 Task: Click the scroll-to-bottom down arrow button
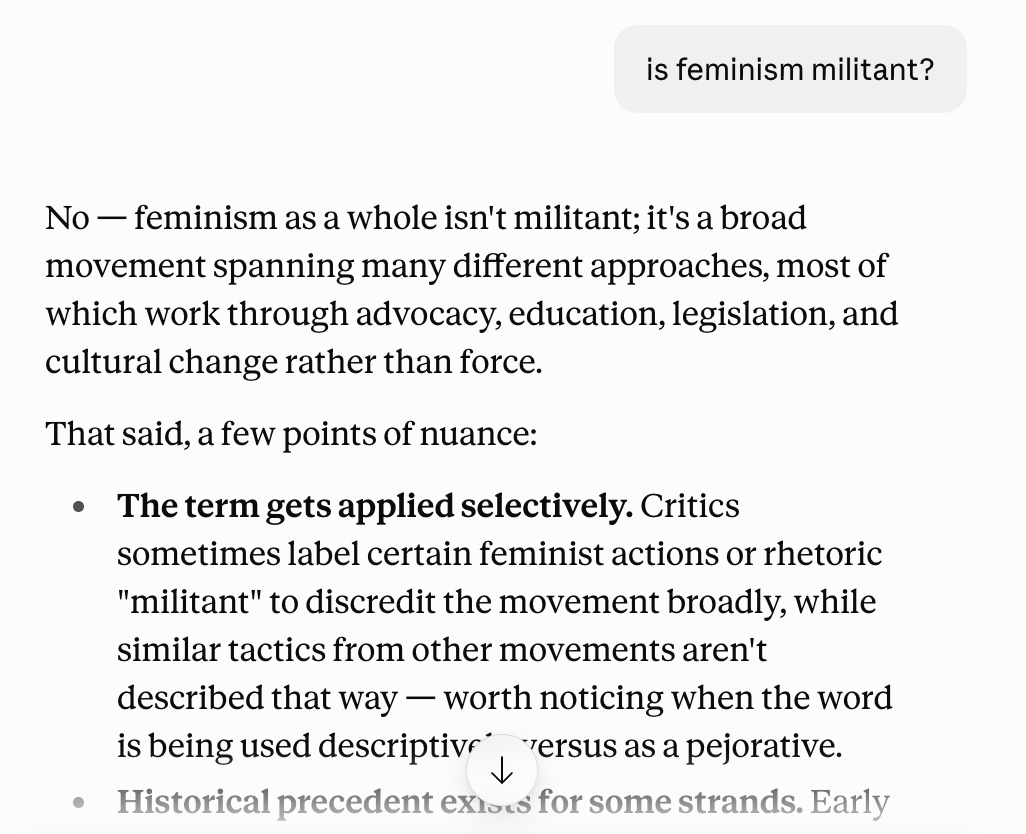[x=502, y=771]
